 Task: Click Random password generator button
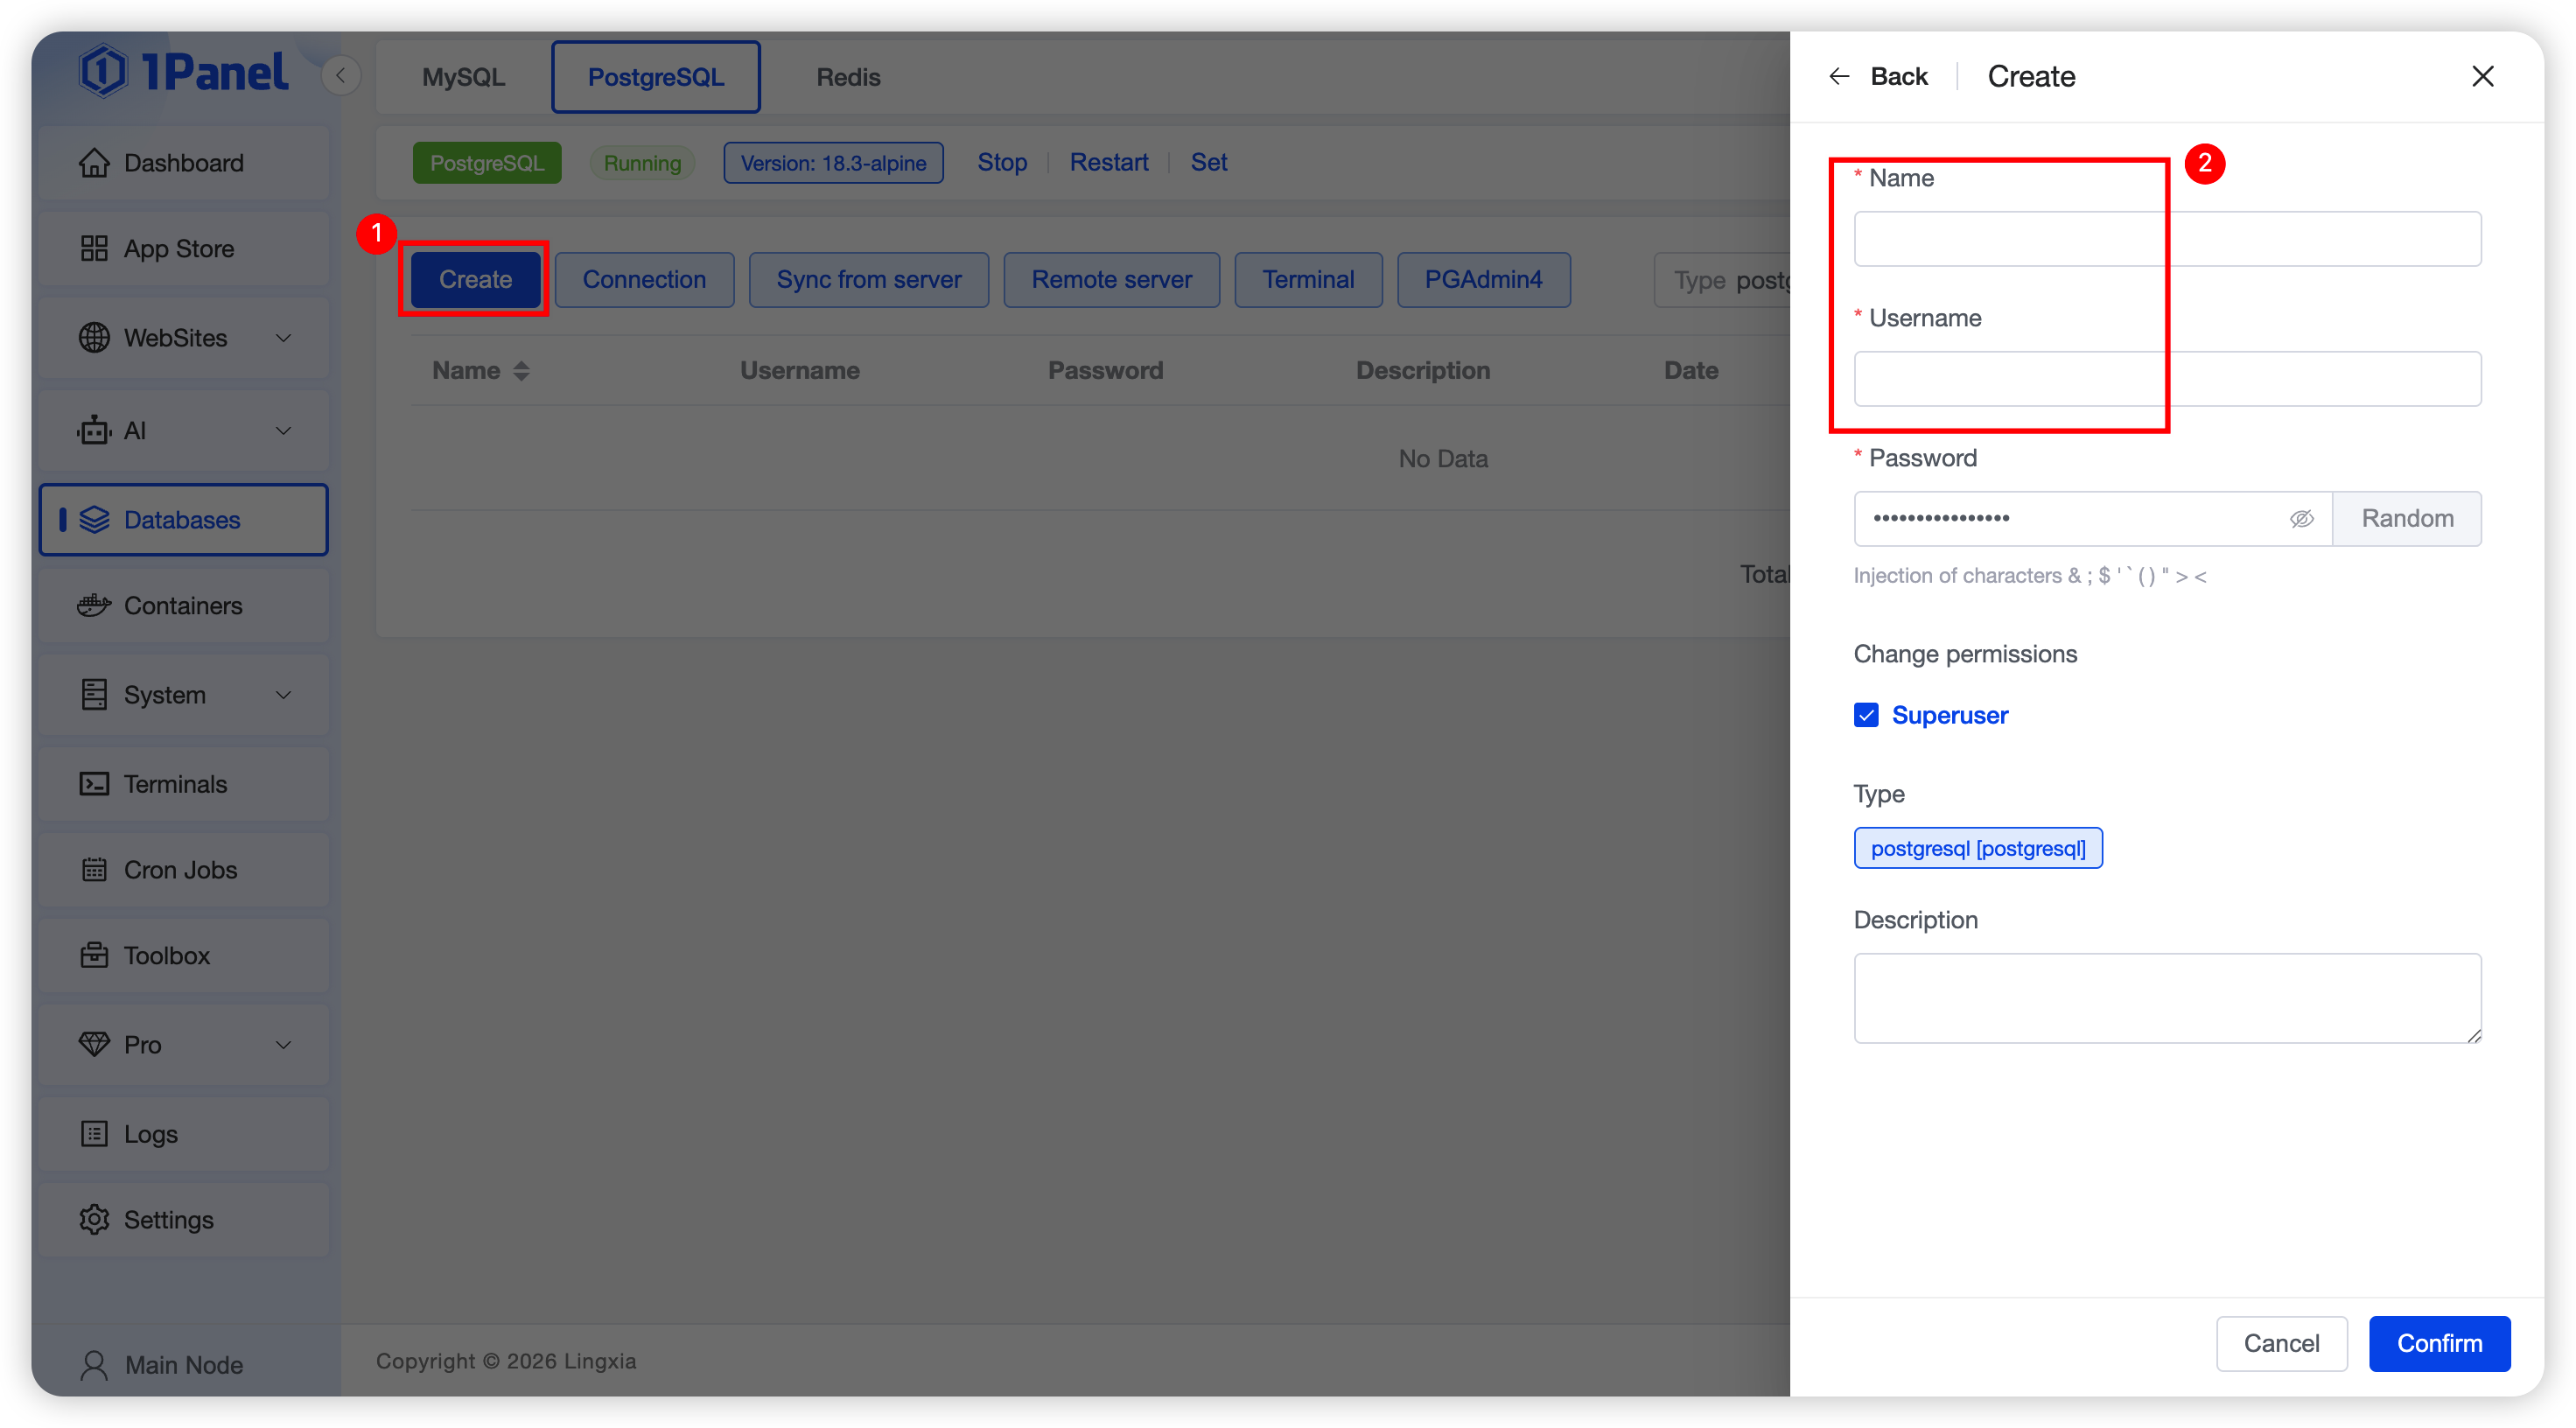pos(2407,518)
